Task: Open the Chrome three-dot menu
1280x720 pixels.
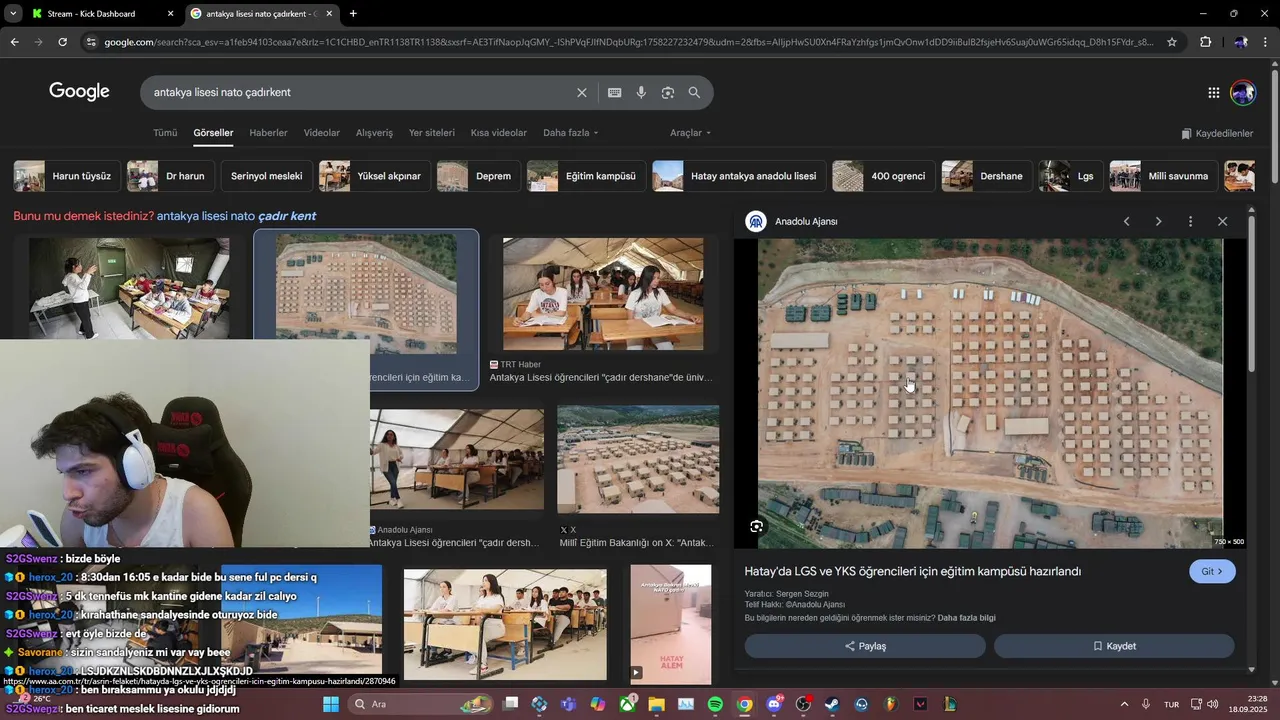Action: 1267,42
